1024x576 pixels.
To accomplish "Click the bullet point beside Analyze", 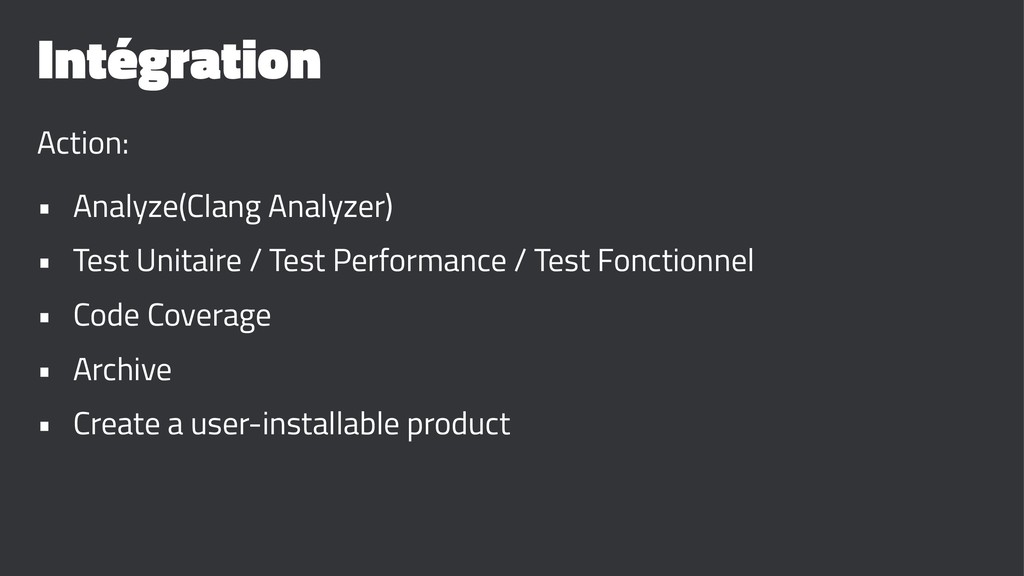I will 44,211.
